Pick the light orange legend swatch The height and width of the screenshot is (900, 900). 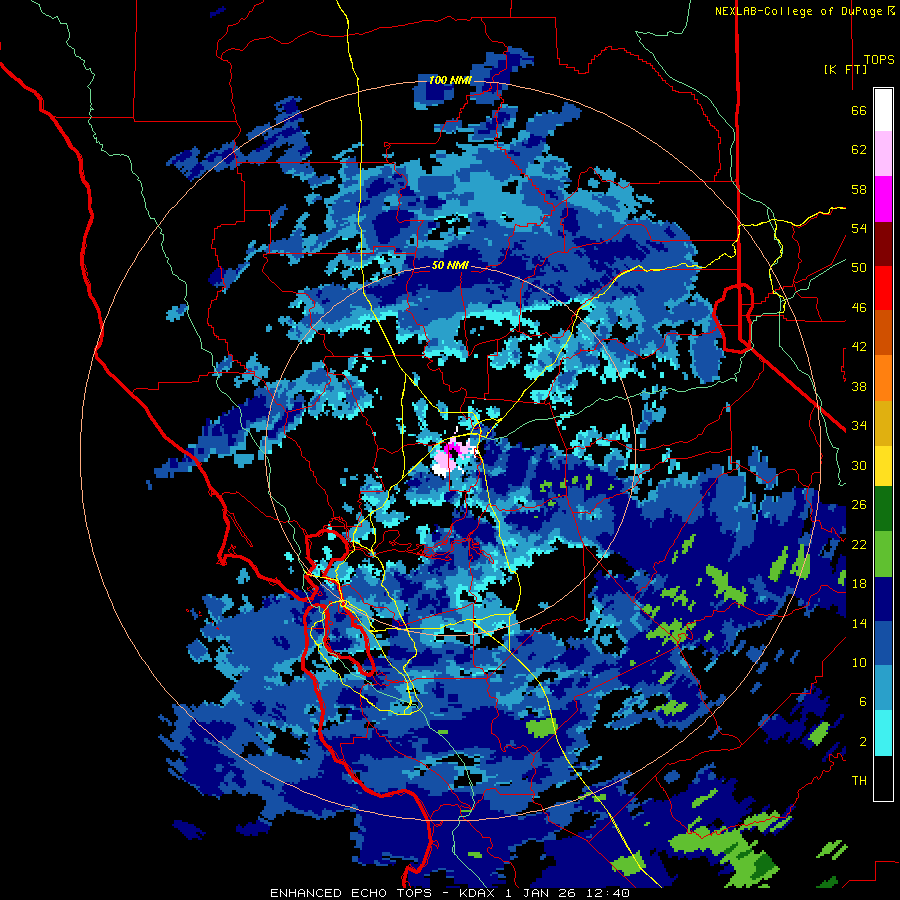pos(883,378)
